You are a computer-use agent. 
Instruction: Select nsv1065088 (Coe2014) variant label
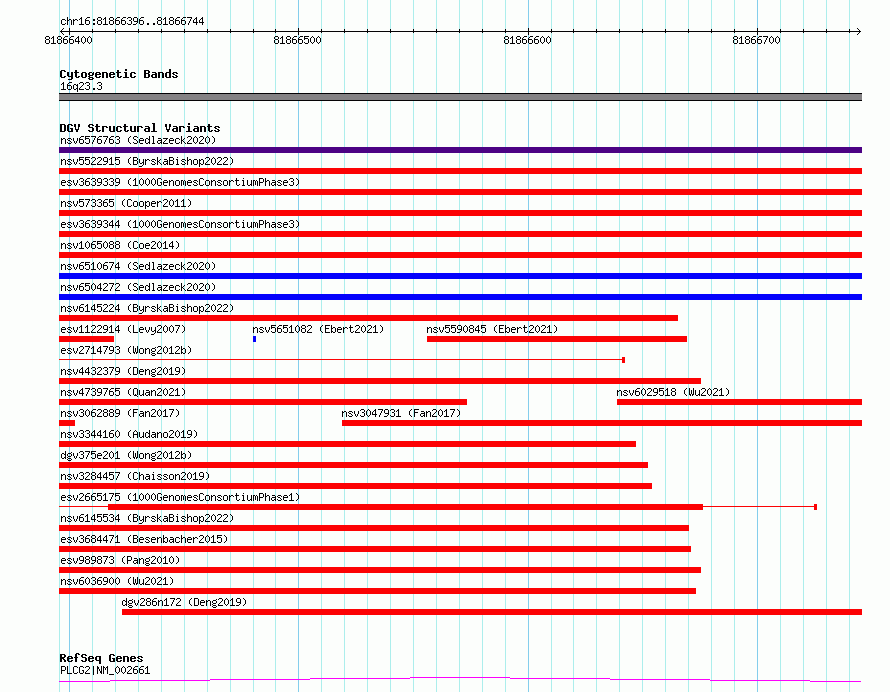pyautogui.click(x=120, y=245)
